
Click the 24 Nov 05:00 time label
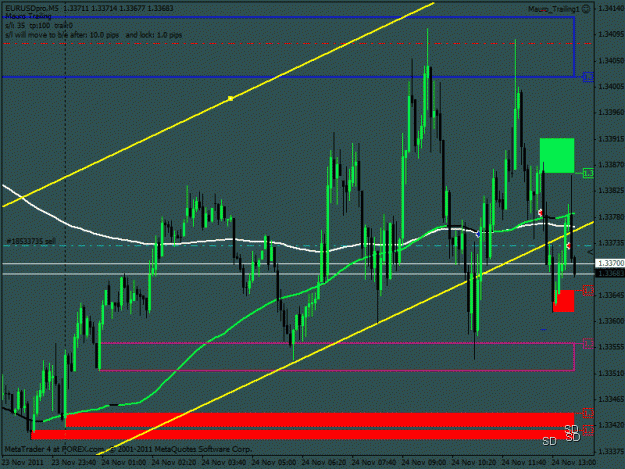[274, 462]
